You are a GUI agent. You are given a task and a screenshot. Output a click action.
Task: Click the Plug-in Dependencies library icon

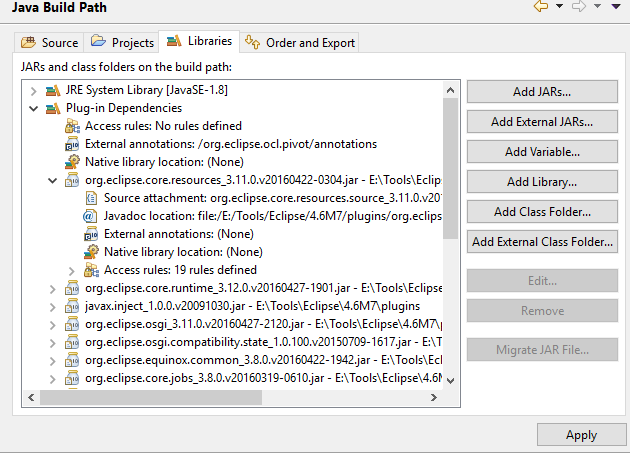click(x=53, y=109)
